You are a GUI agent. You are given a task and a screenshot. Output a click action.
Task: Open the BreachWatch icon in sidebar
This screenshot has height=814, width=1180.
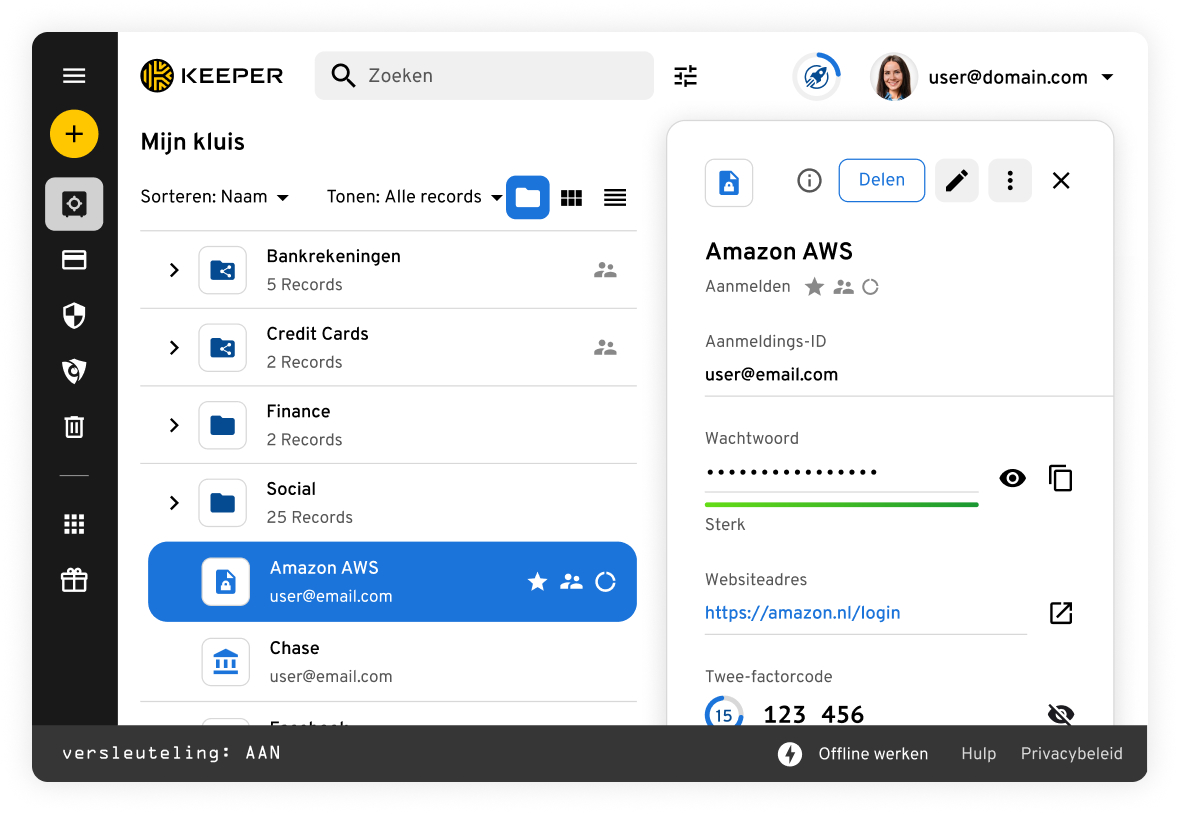click(x=74, y=371)
